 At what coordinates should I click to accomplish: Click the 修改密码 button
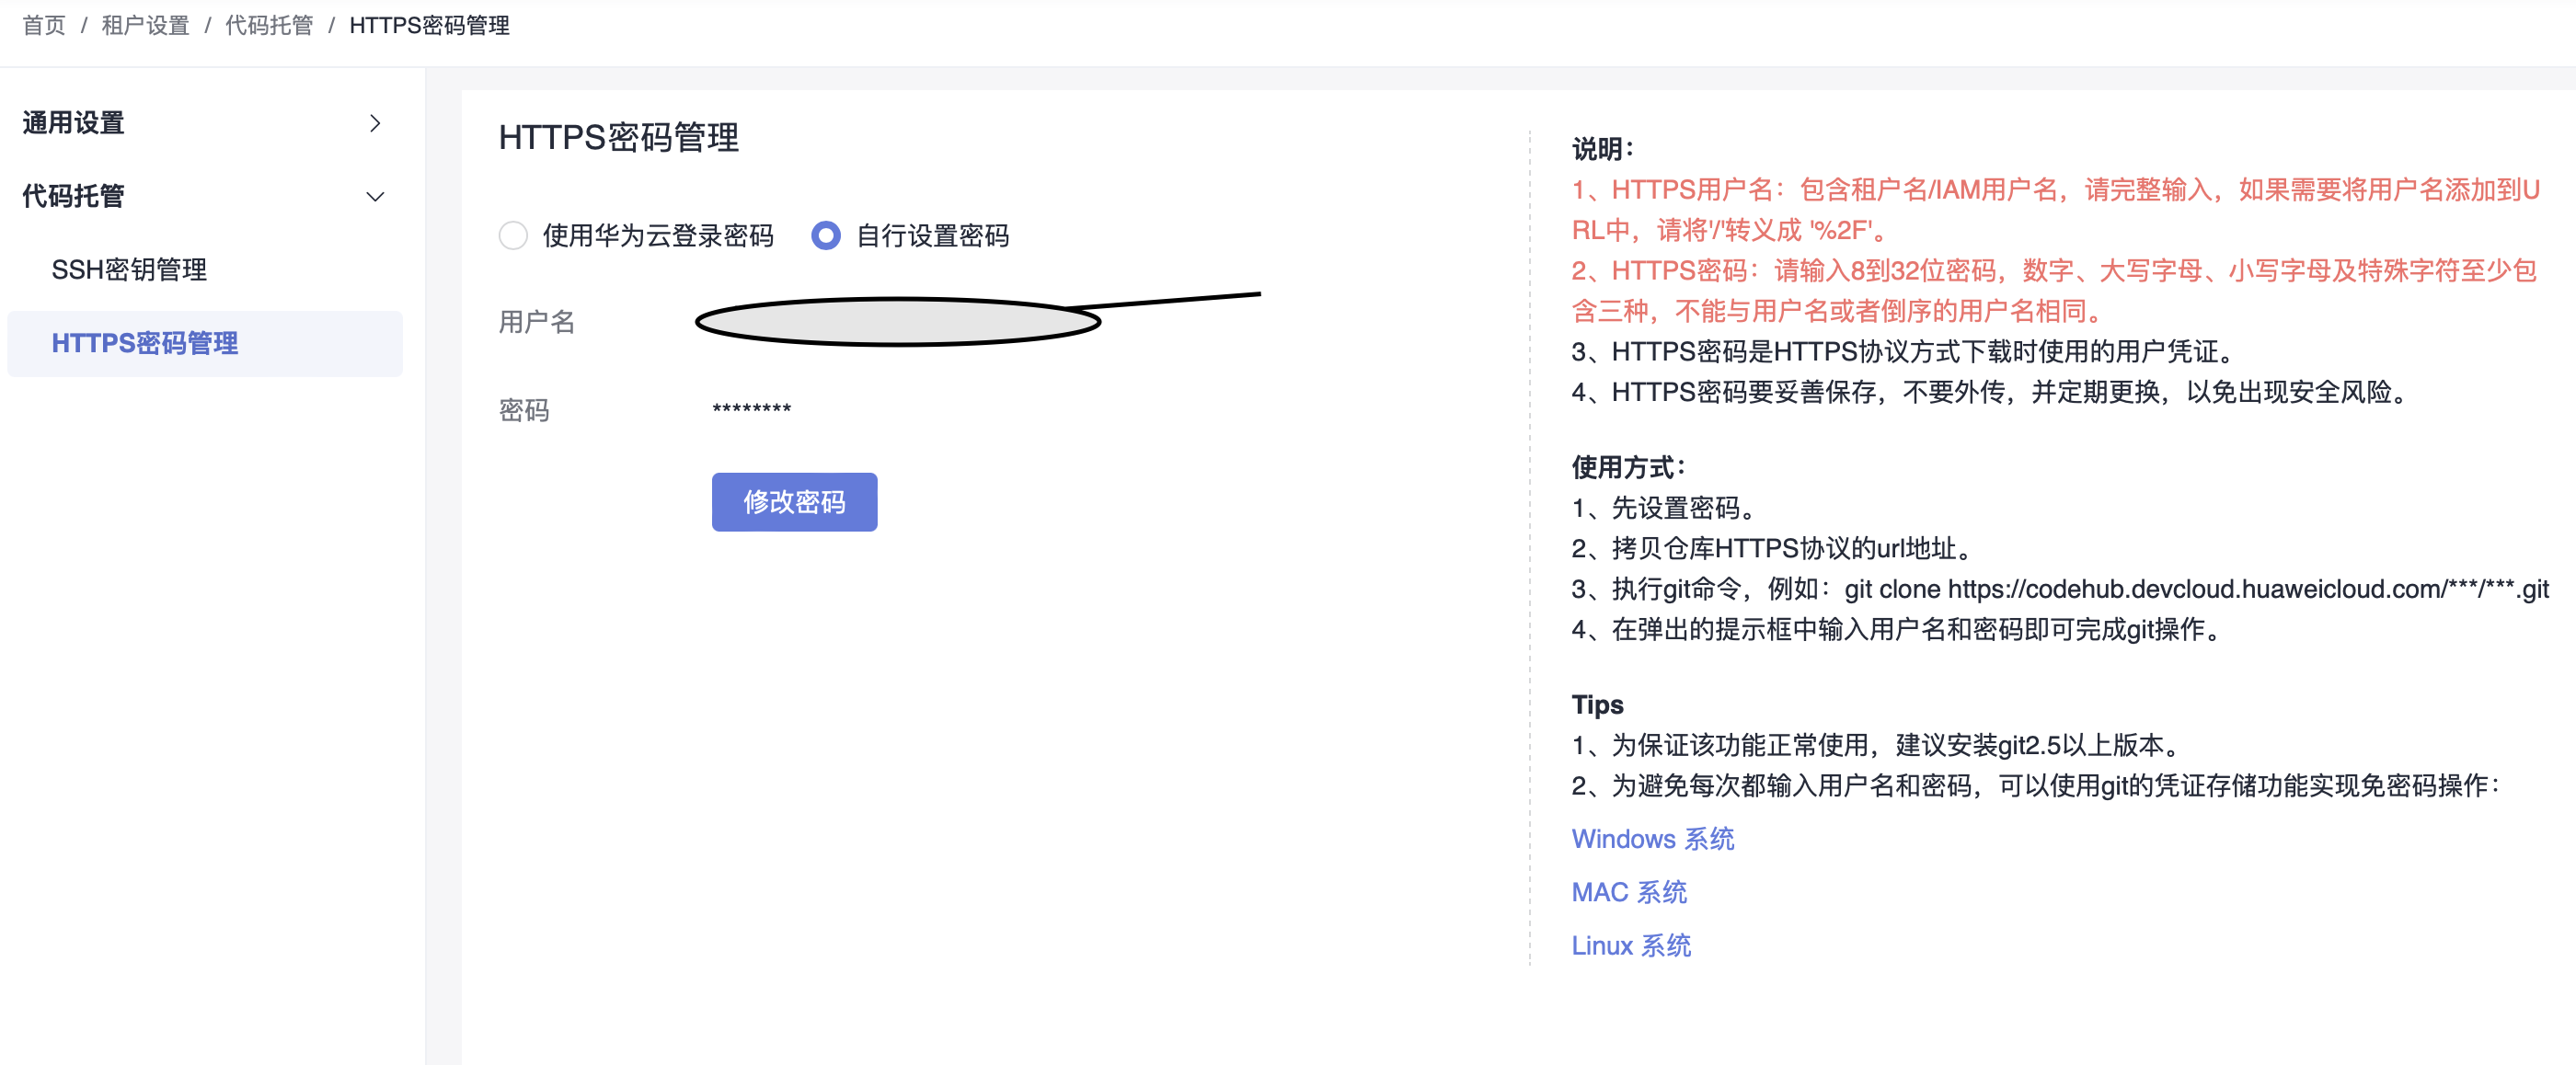tap(794, 502)
